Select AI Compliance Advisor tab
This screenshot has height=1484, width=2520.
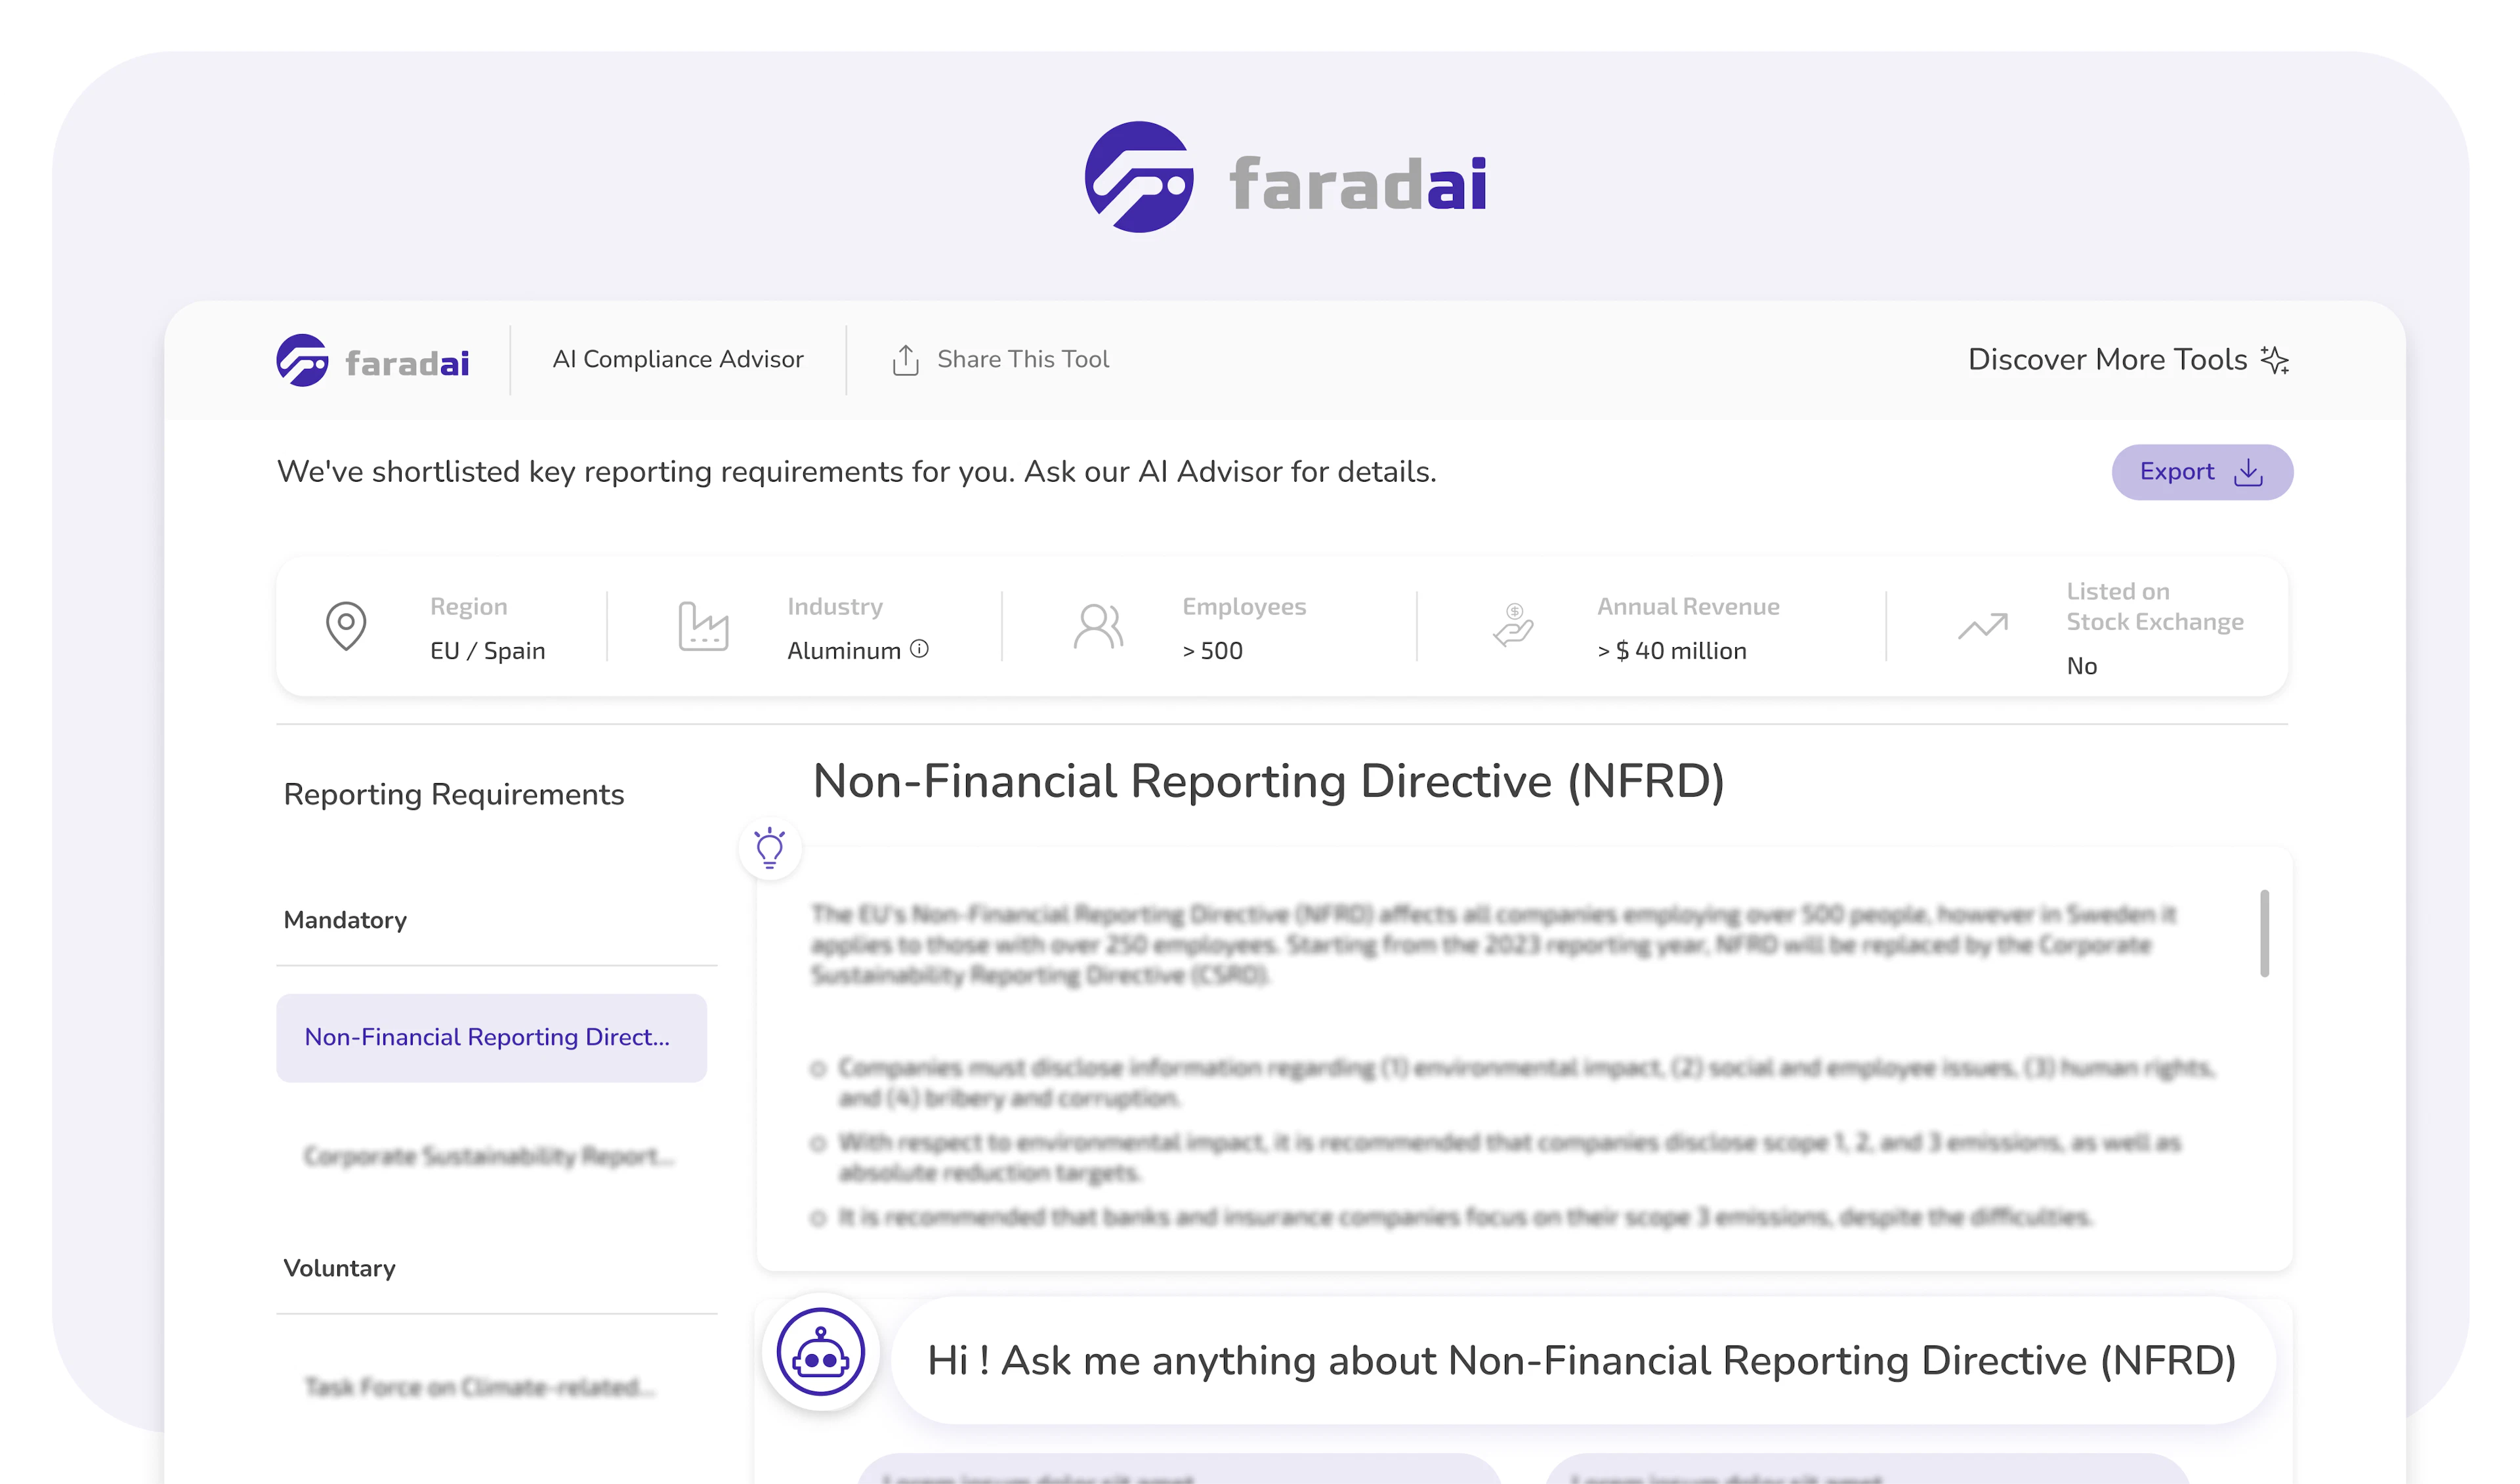point(678,359)
